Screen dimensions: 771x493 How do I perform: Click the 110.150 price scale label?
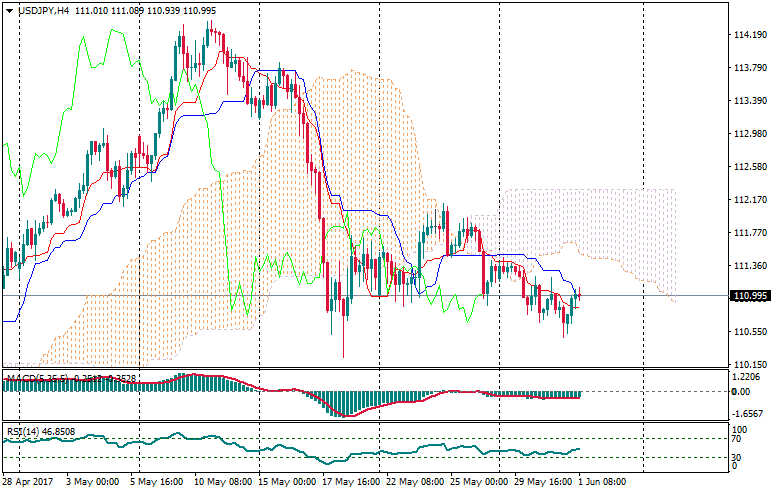pyautogui.click(x=748, y=365)
